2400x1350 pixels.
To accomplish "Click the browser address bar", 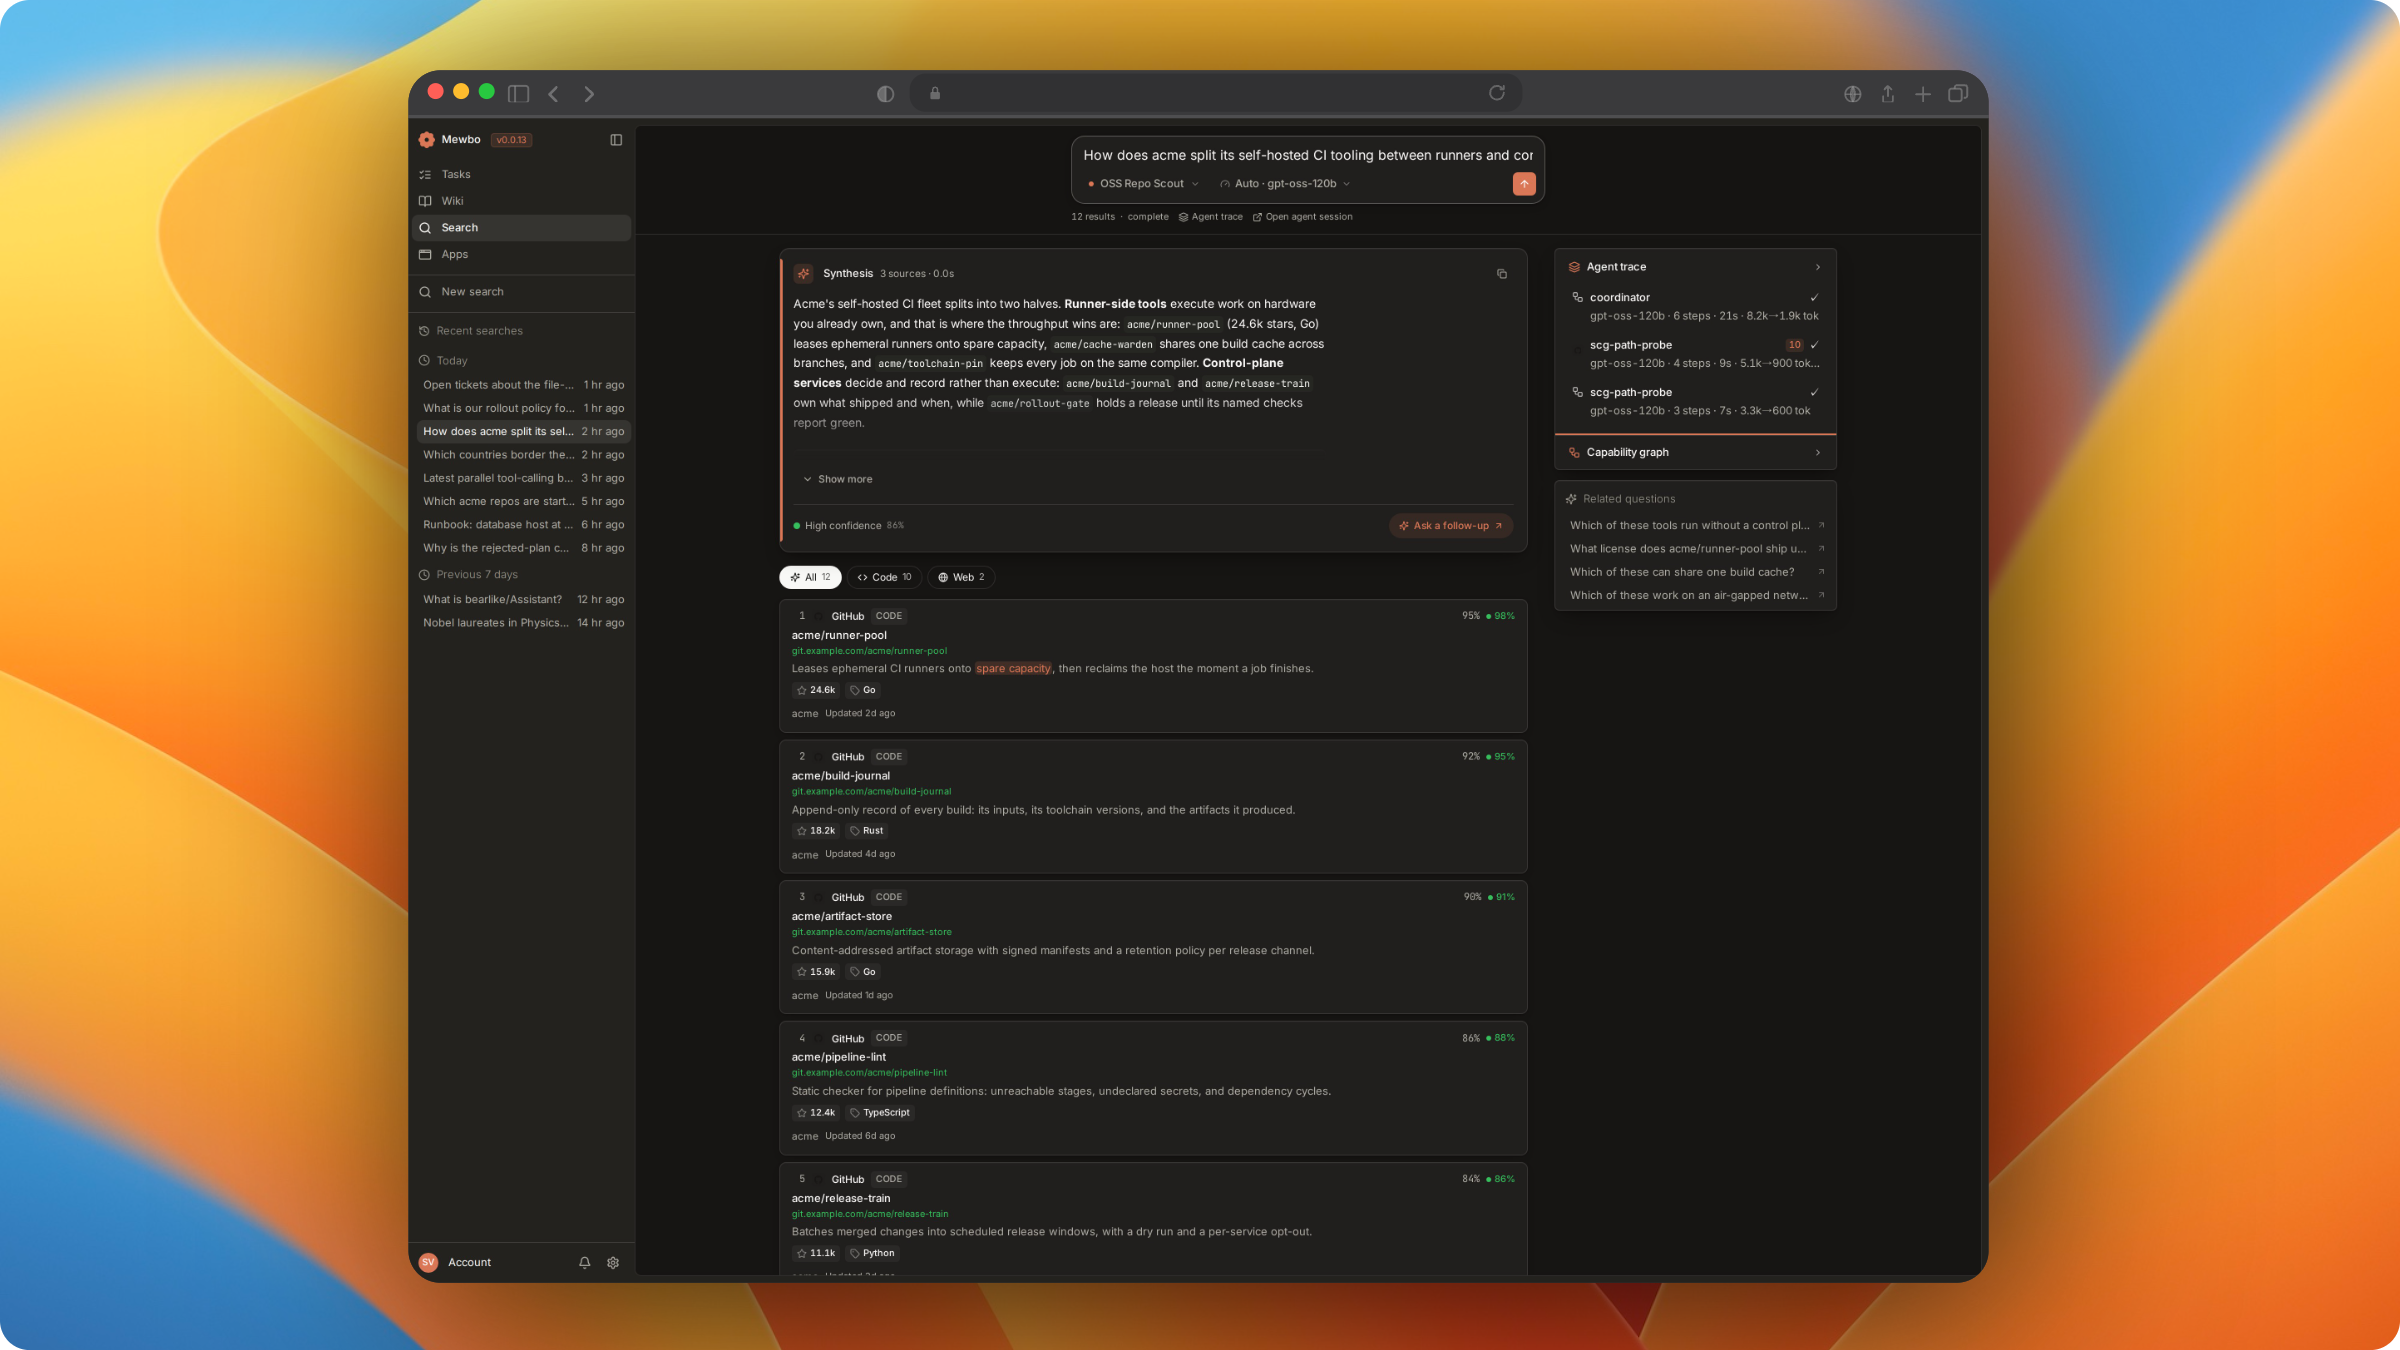I will click(x=1215, y=93).
